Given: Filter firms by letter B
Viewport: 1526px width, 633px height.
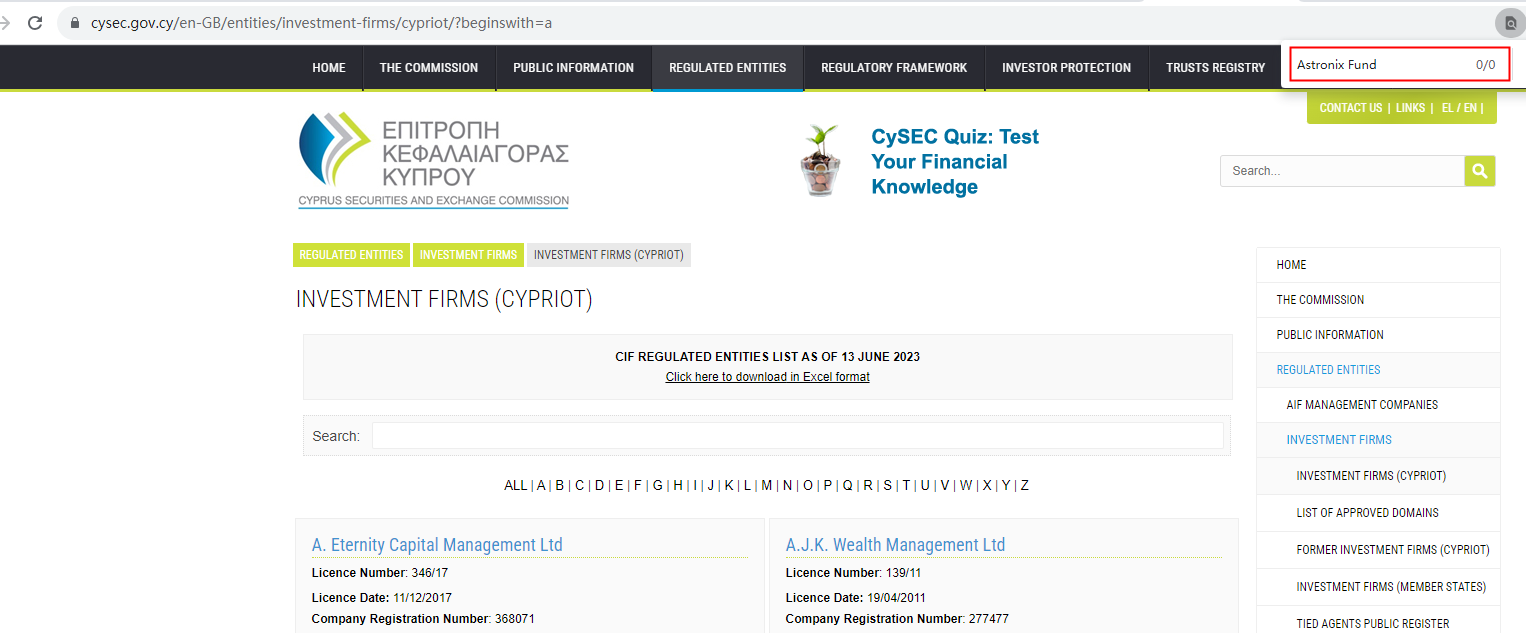Looking at the screenshot, I should click(x=560, y=485).
